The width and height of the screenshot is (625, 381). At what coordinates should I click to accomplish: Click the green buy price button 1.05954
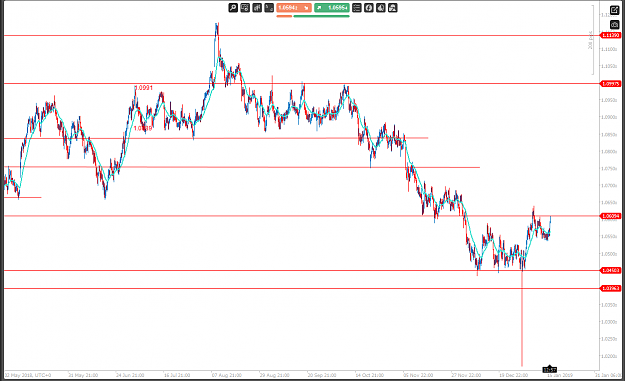pyautogui.click(x=332, y=8)
